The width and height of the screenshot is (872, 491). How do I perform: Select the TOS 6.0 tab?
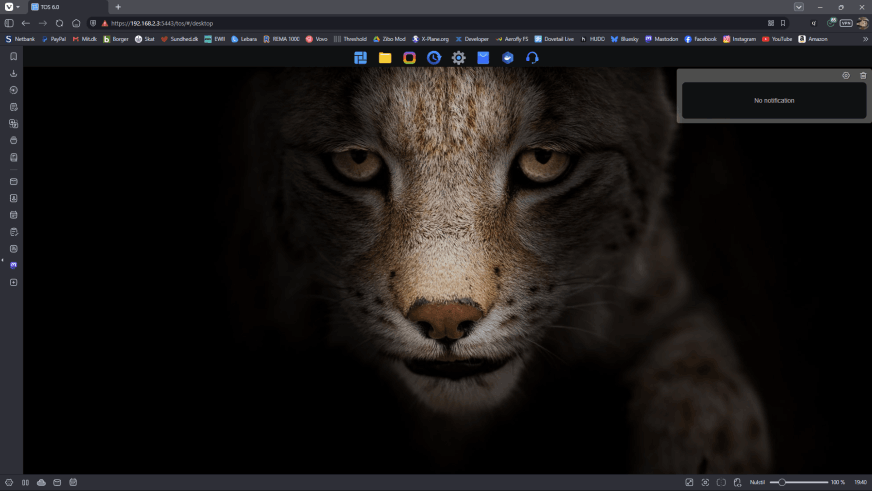pyautogui.click(x=68, y=7)
